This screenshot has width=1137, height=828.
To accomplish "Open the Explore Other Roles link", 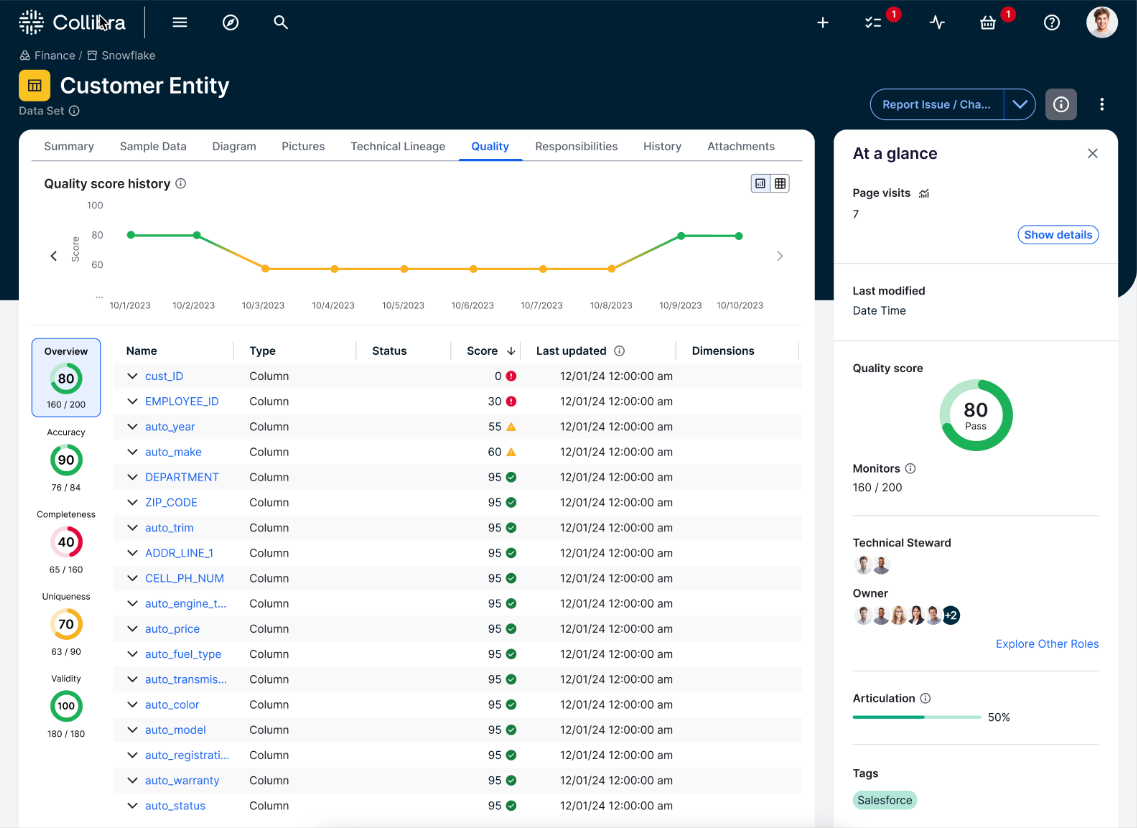I will tap(1047, 643).
